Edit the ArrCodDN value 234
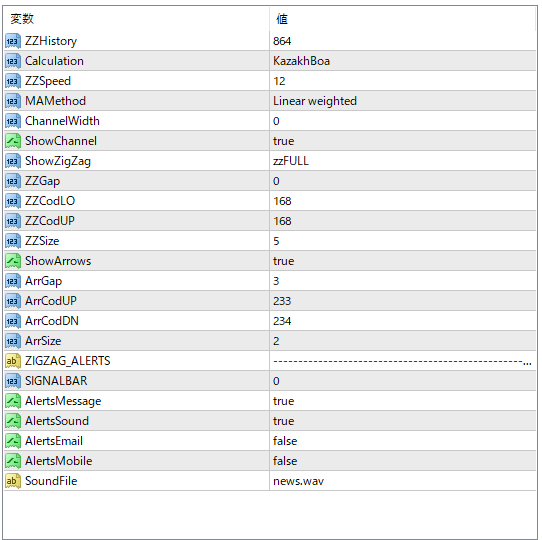Viewport: 542px width, 540px height. pyautogui.click(x=403, y=321)
